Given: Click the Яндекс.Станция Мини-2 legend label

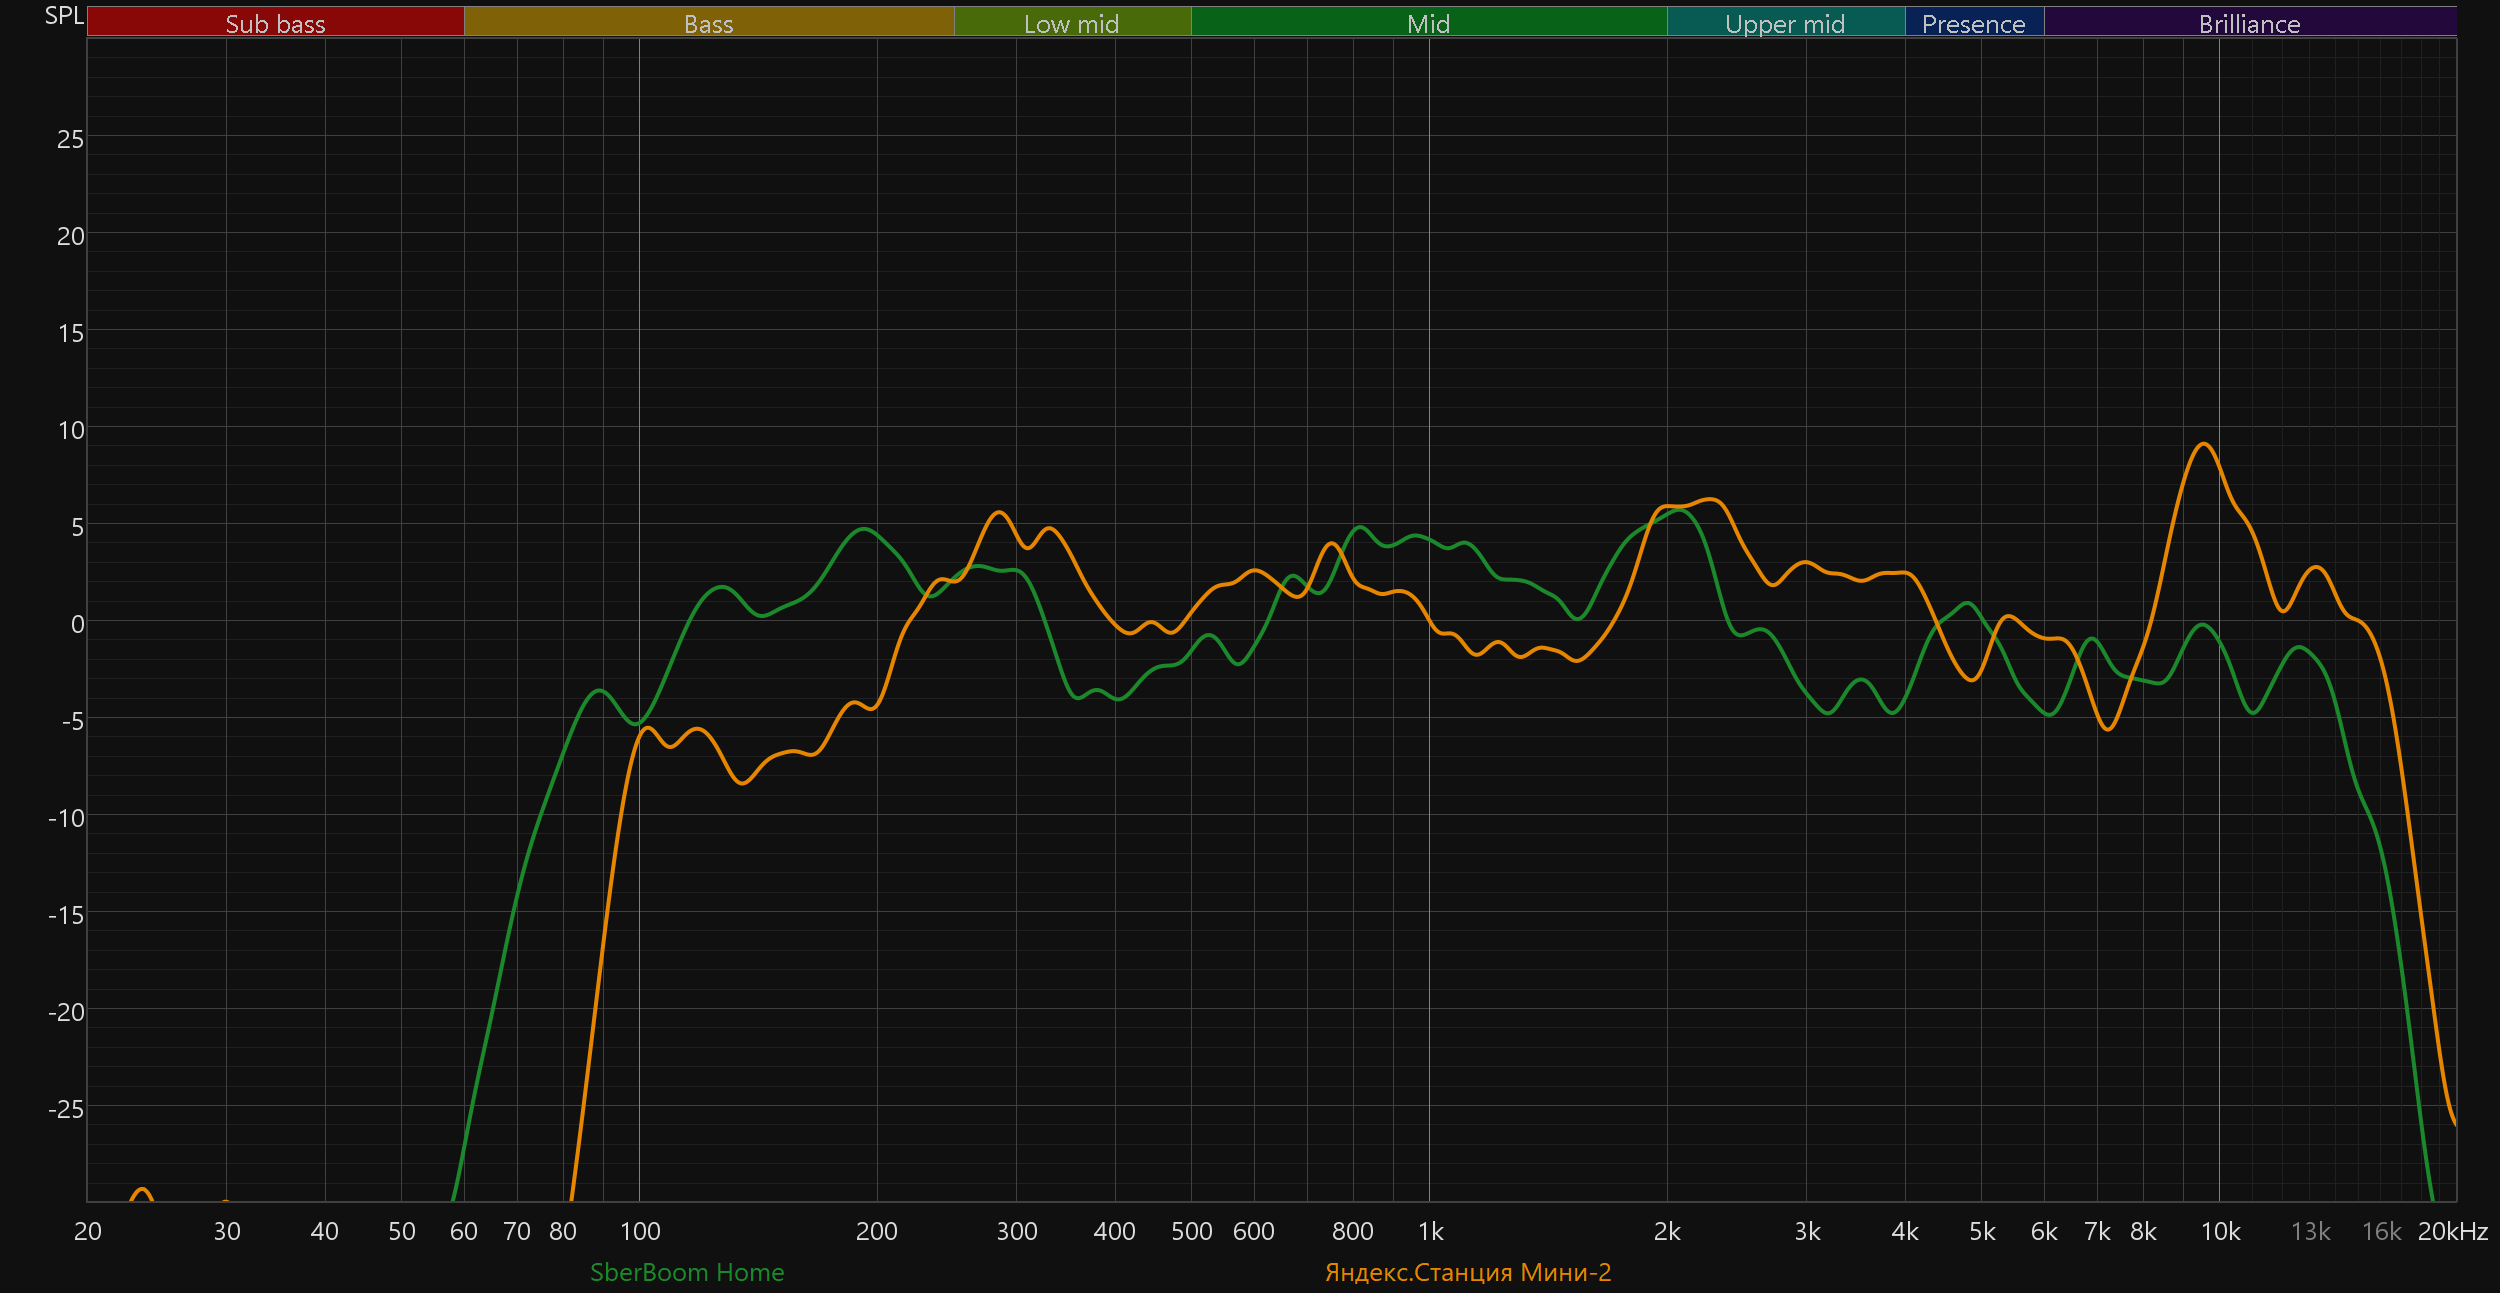Looking at the screenshot, I should tap(1467, 1272).
